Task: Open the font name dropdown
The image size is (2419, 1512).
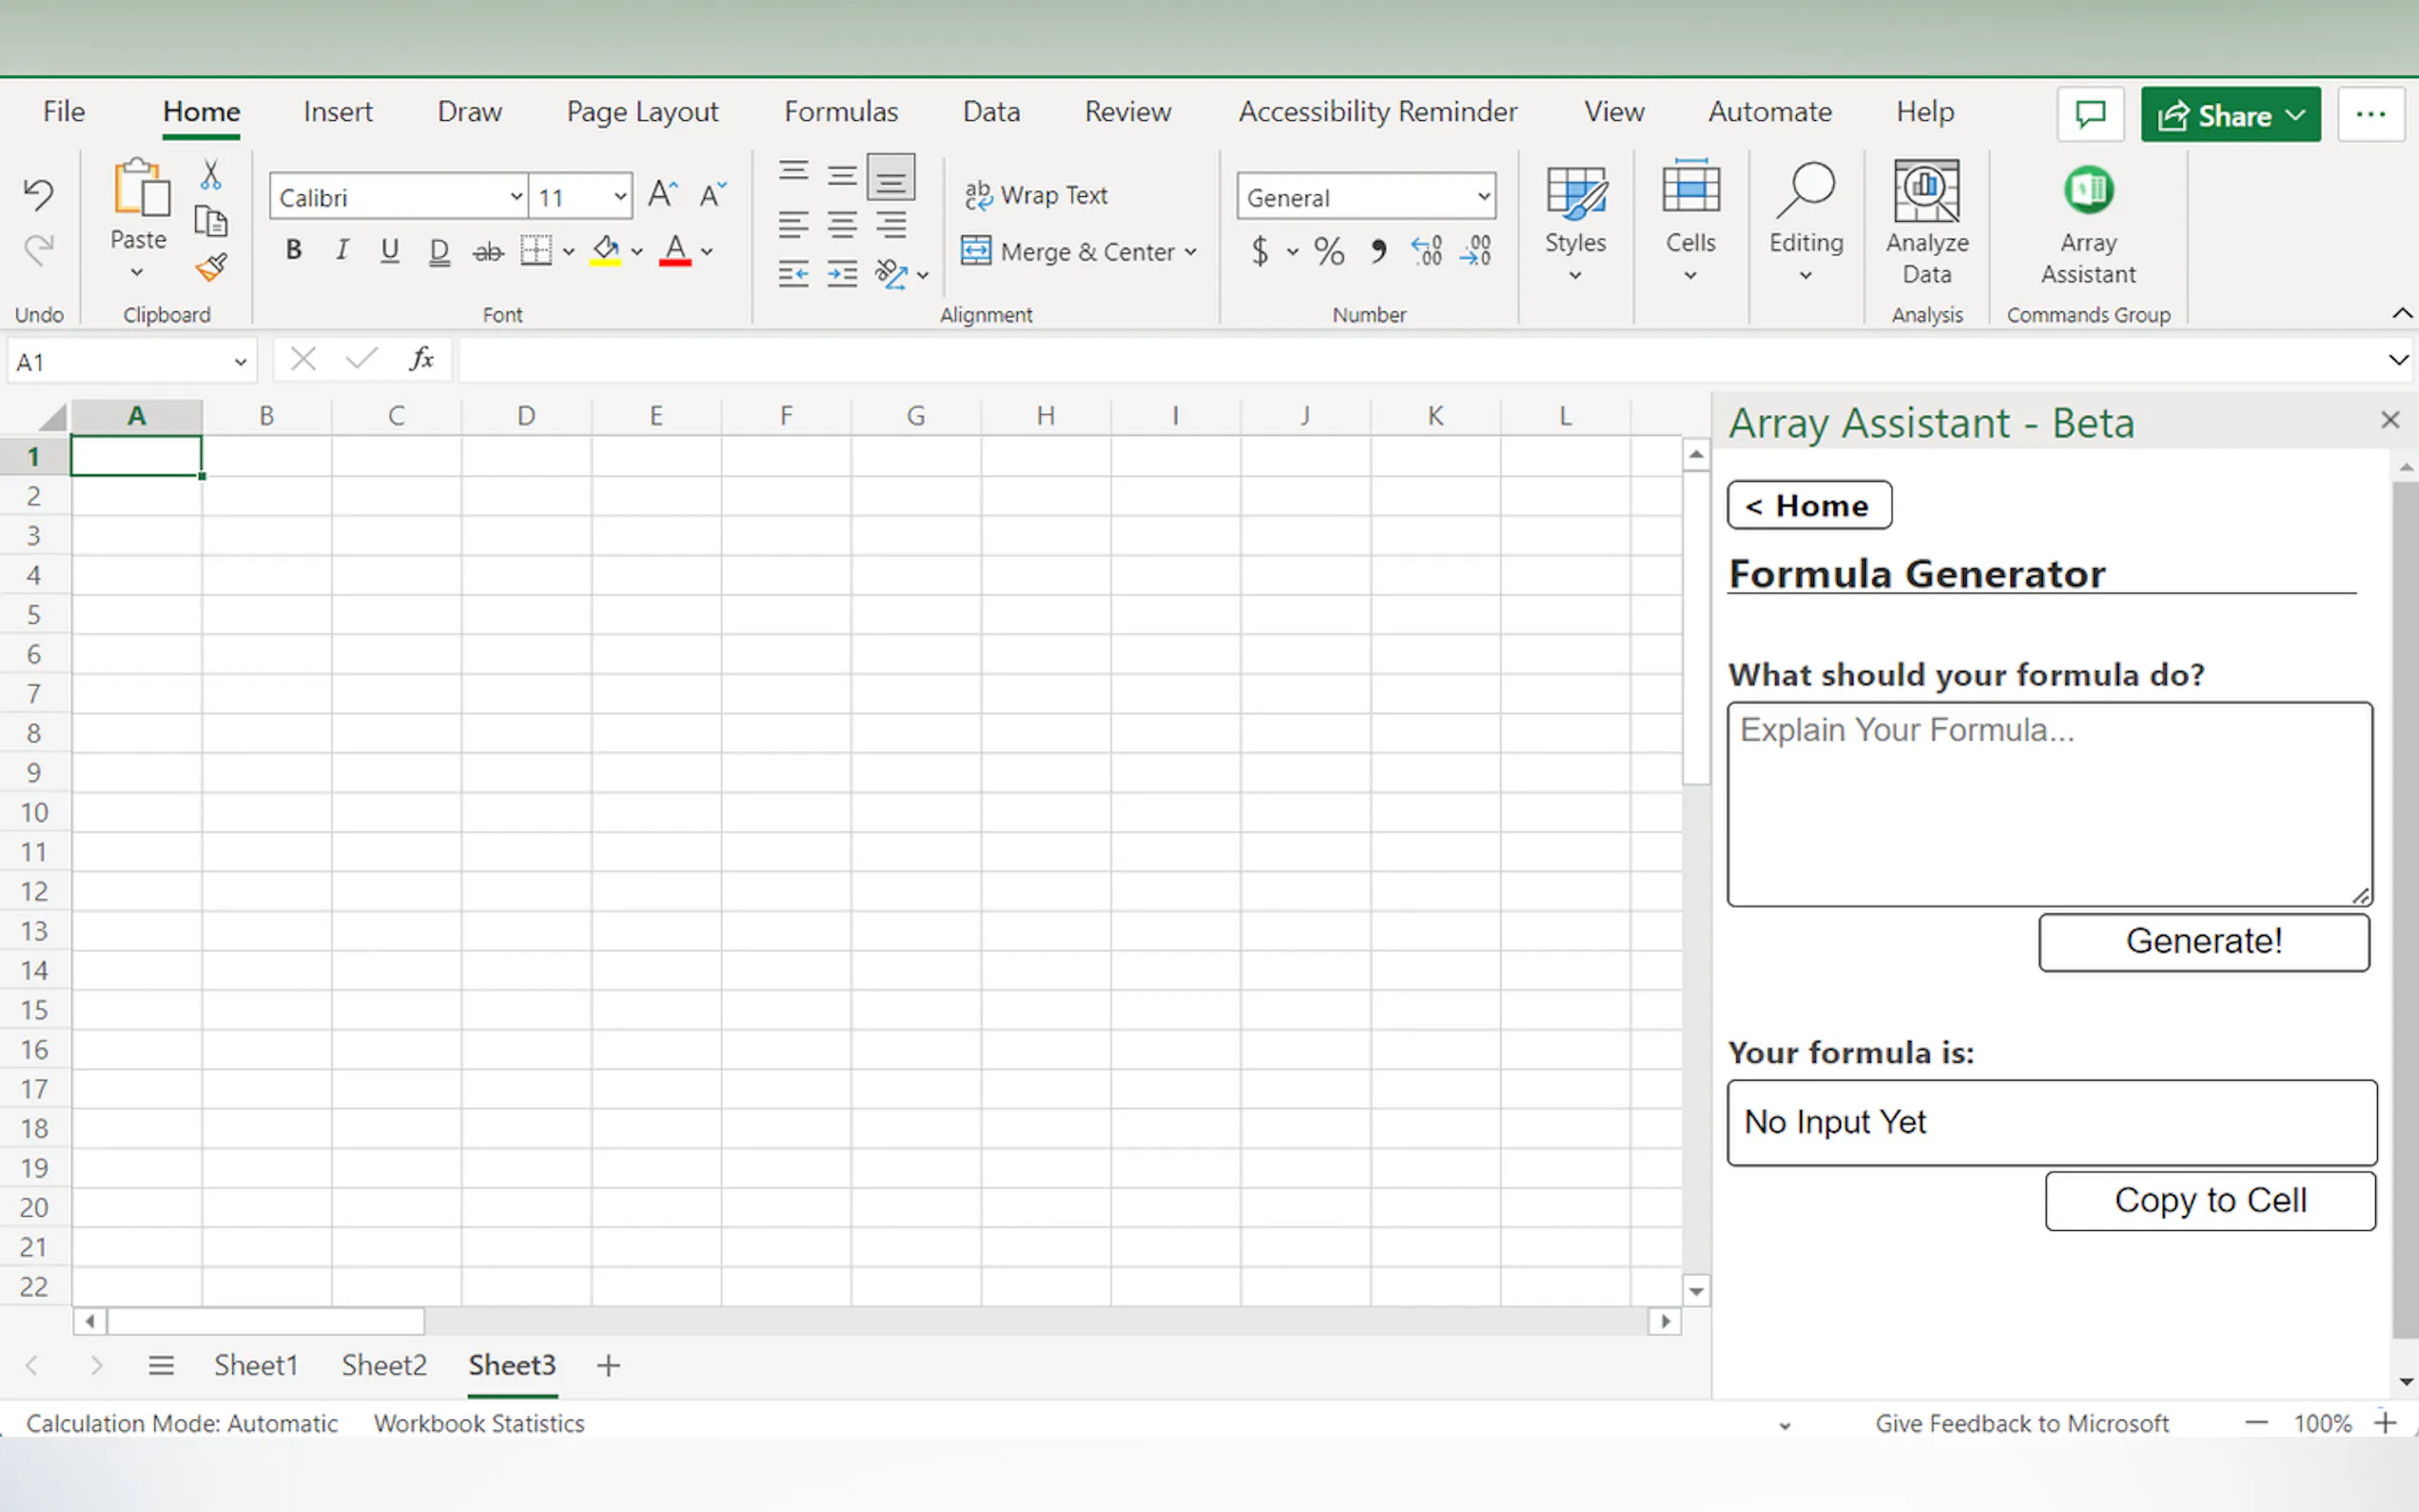Action: click(516, 197)
